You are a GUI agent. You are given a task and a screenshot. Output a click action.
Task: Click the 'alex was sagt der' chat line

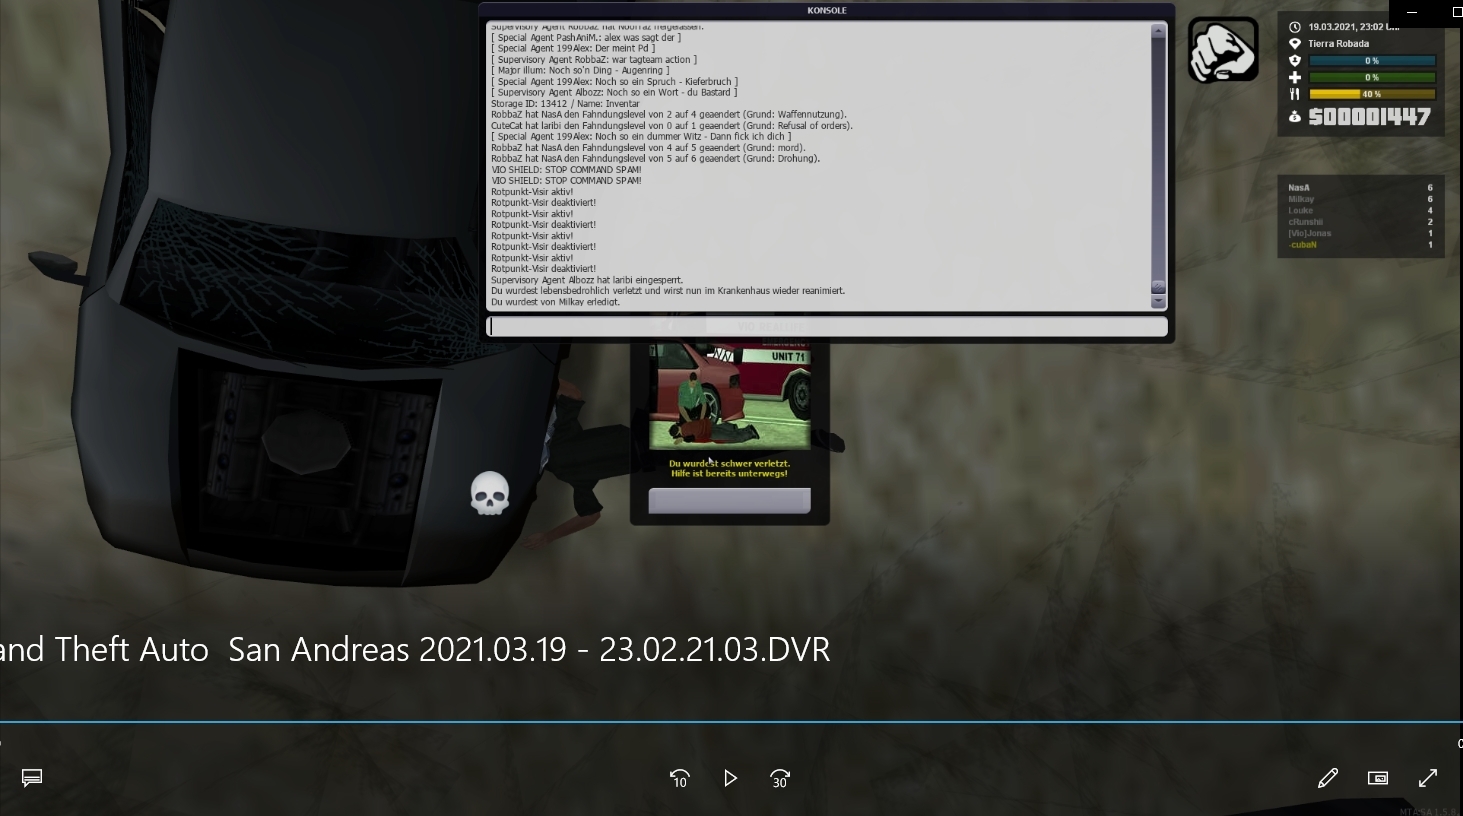[x=586, y=38]
